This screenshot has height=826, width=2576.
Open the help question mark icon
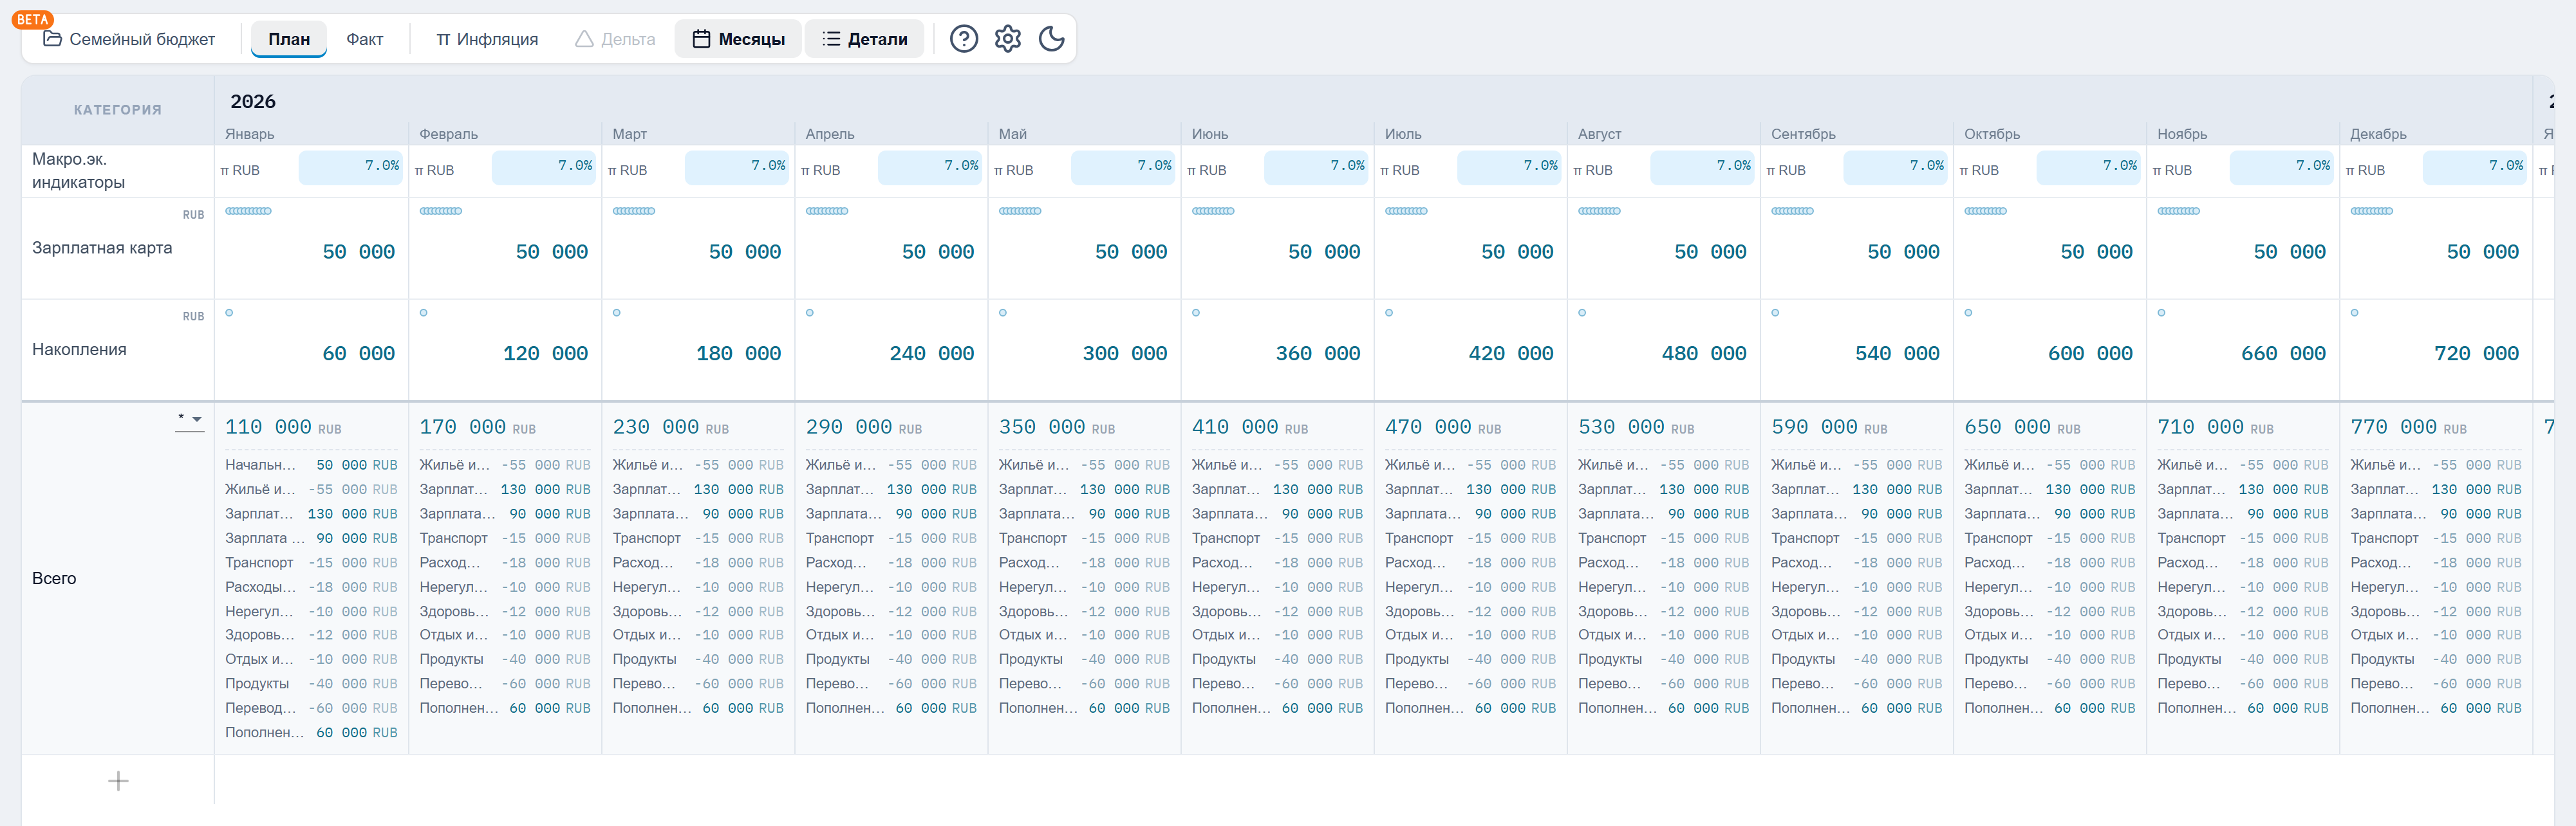963,39
